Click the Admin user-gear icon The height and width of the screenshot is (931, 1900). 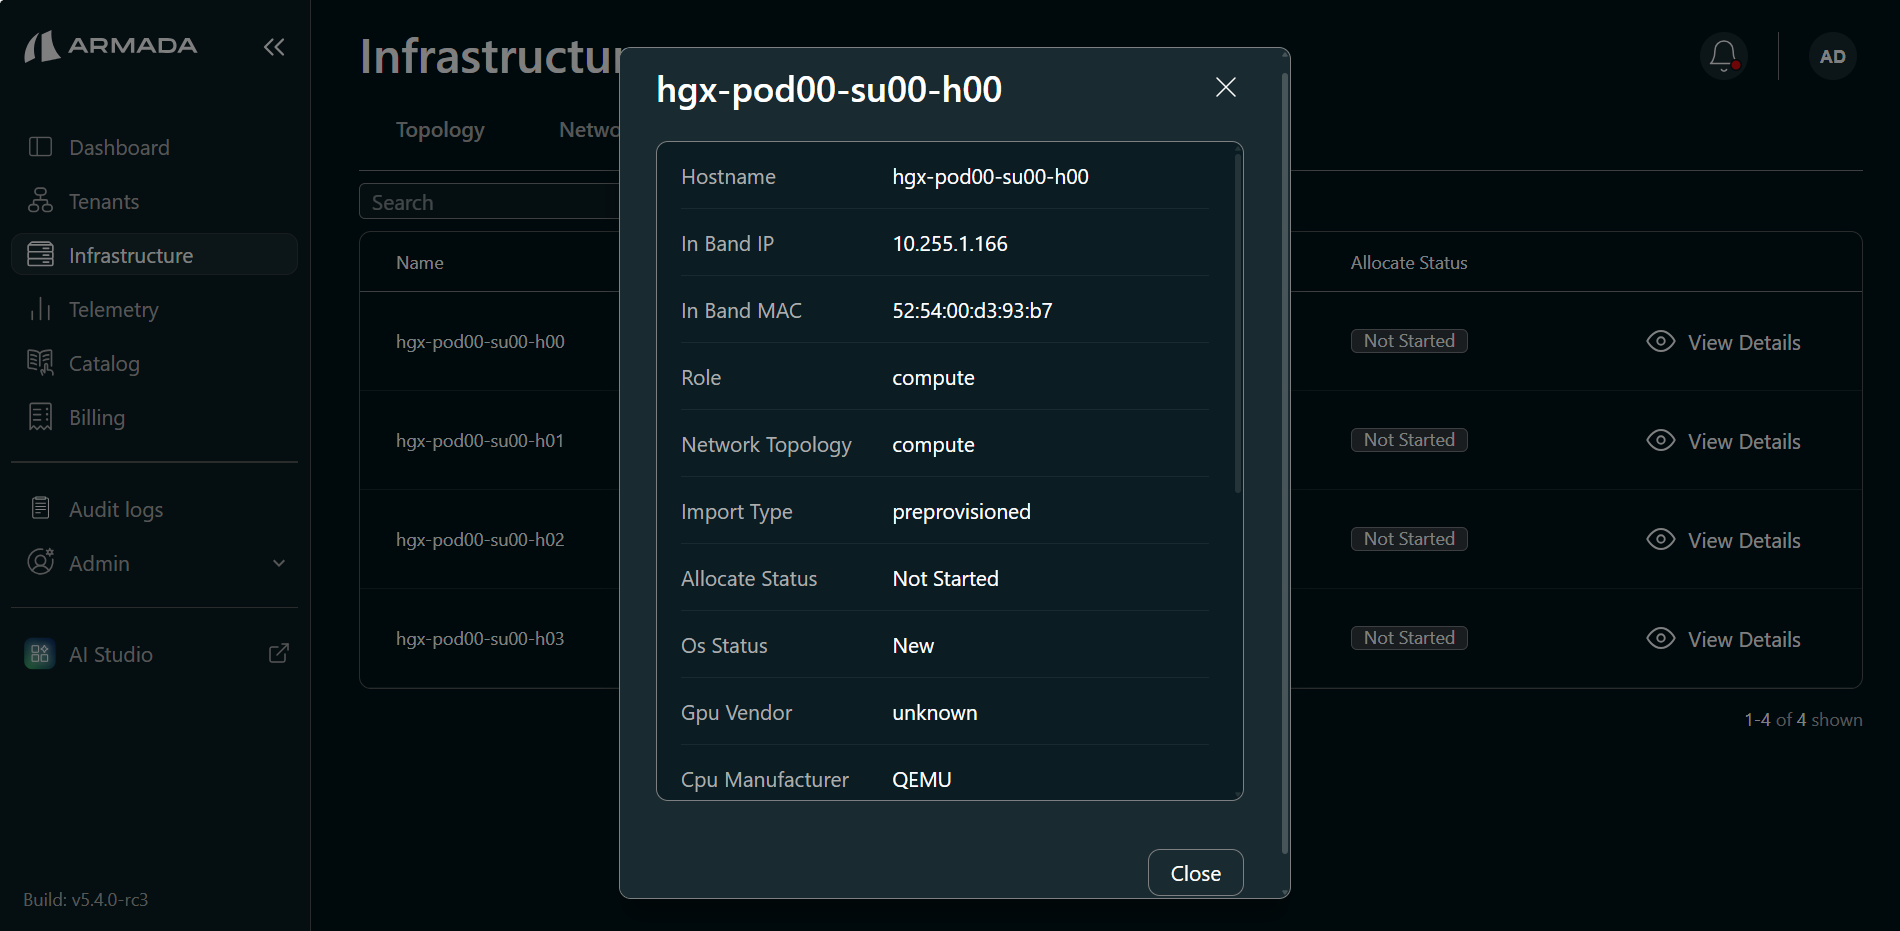(40, 562)
